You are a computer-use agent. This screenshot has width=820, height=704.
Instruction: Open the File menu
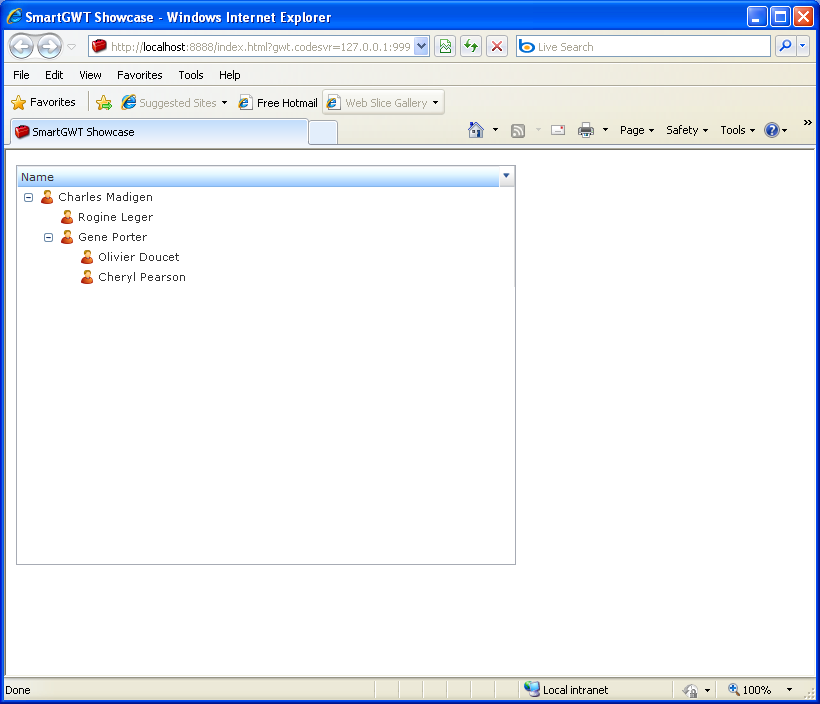click(x=21, y=75)
